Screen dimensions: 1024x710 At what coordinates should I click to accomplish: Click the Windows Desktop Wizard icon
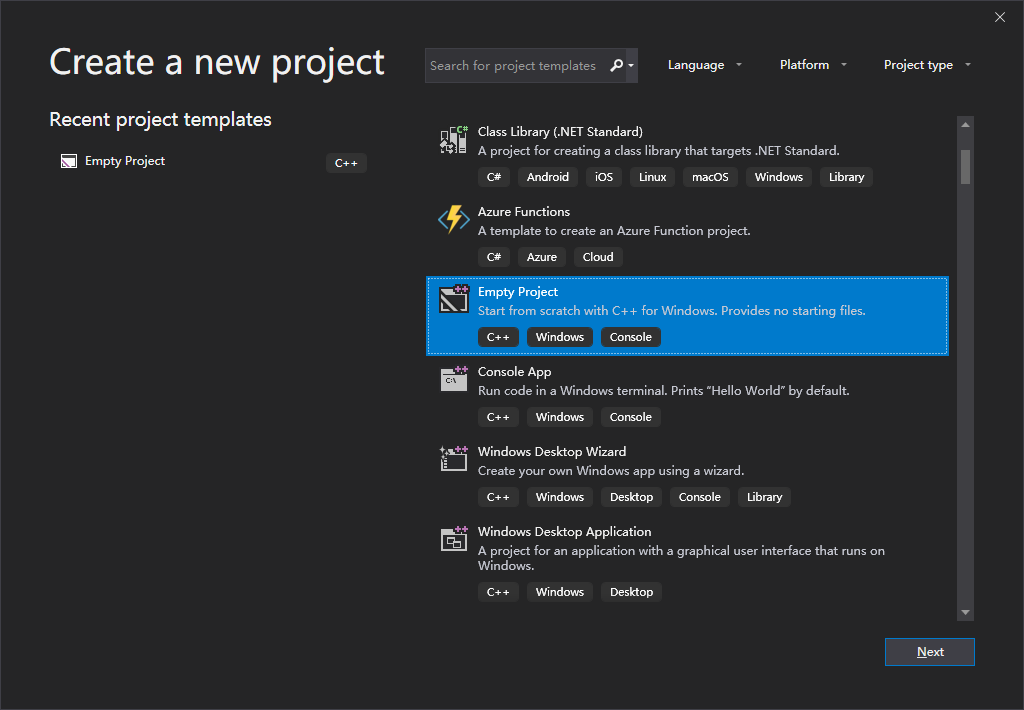453,459
